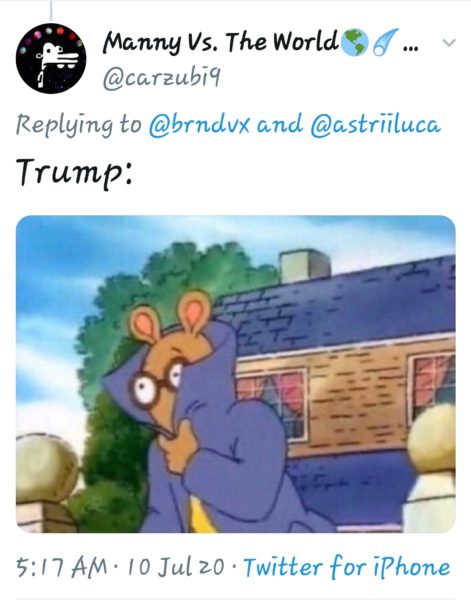Follow the thread line above the avatar
Viewport: 471px width, 600px height.
click(x=51, y=10)
